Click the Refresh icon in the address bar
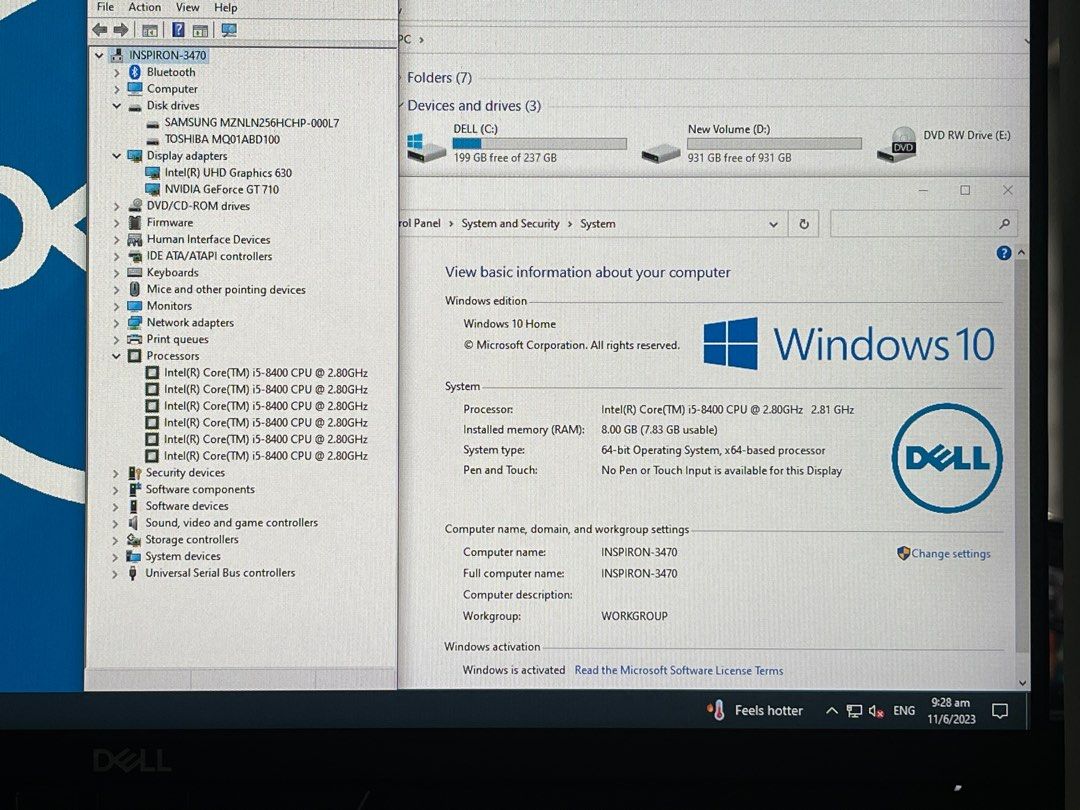Screen dimensions: 1080x810 tap(803, 223)
